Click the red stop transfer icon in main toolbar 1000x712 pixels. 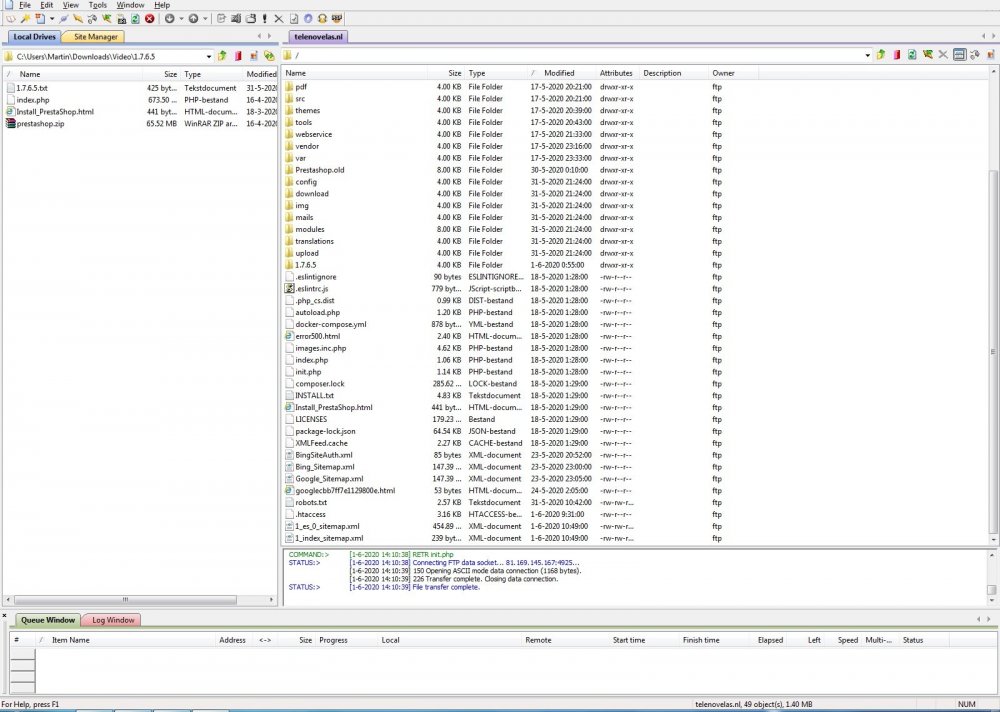(x=149, y=19)
